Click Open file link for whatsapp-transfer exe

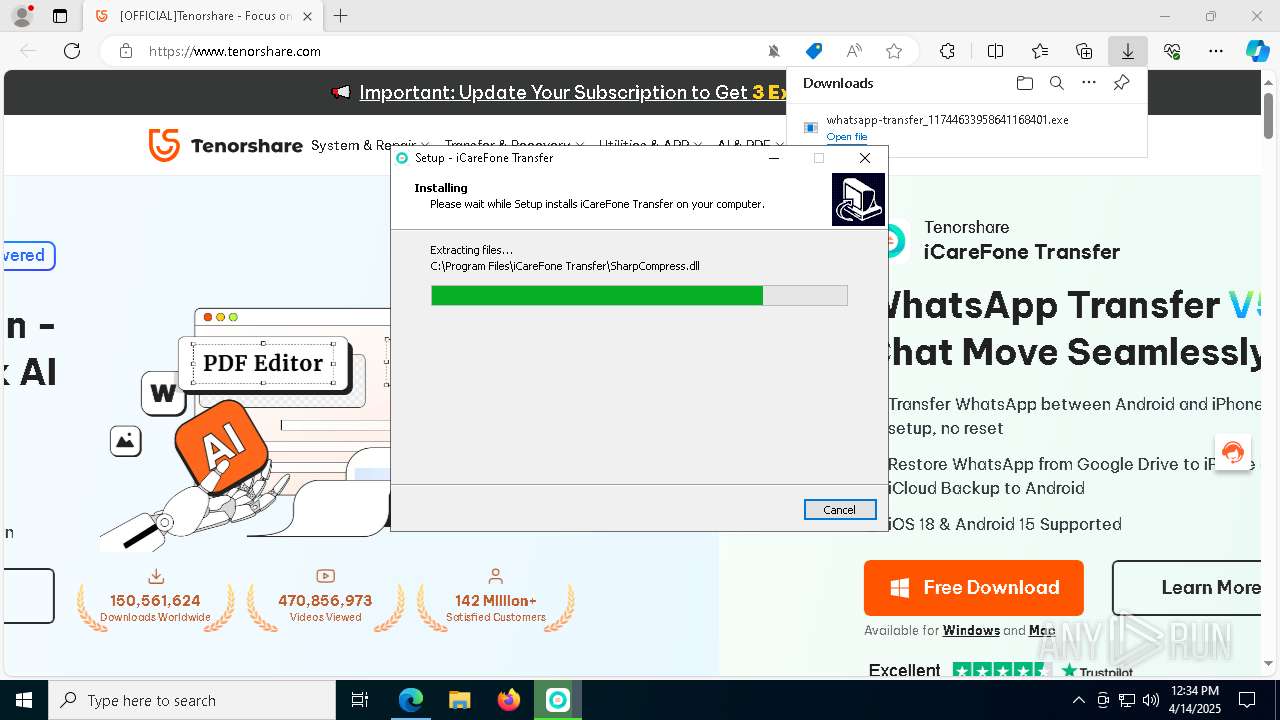click(x=846, y=137)
